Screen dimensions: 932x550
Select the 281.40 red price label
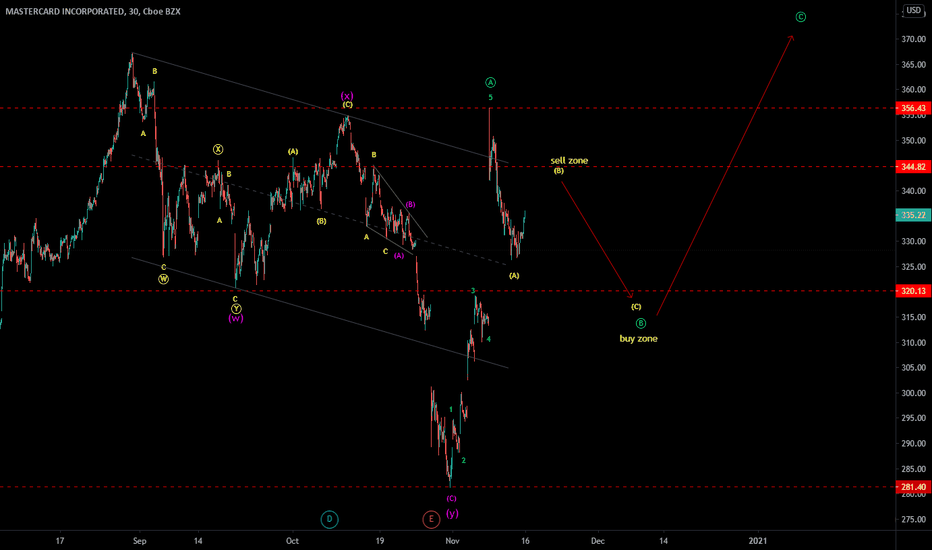click(x=914, y=487)
